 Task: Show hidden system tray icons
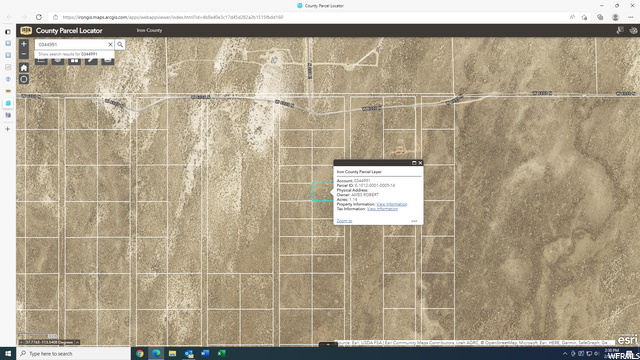(565, 353)
